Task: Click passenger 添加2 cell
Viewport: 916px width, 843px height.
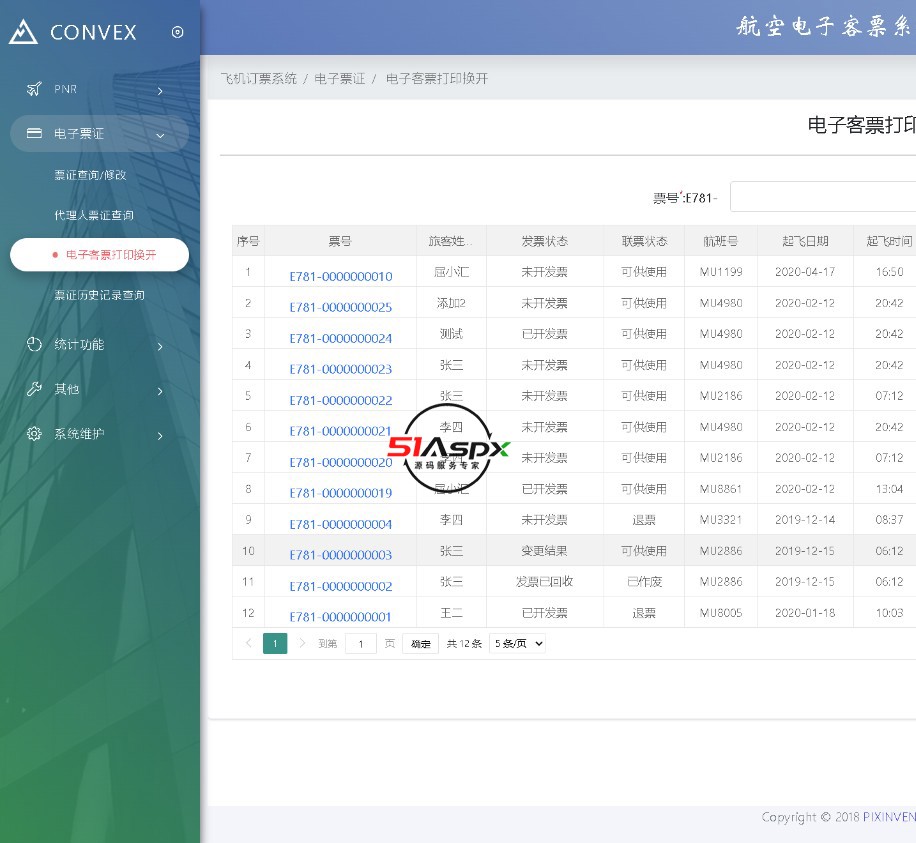Action: (451, 303)
